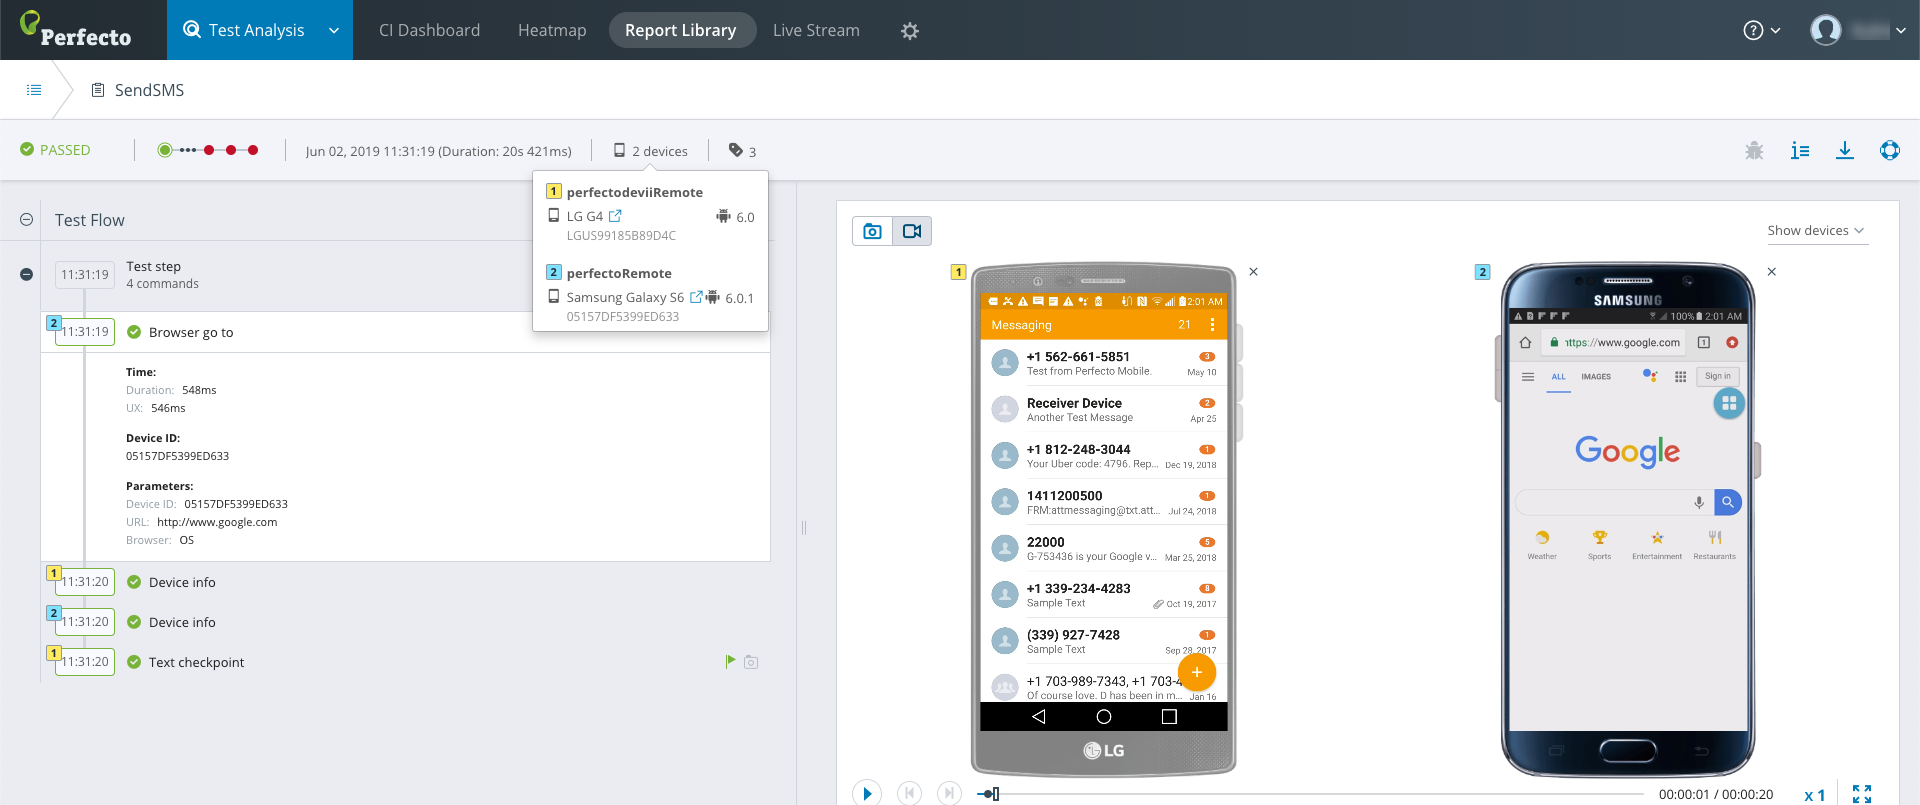Image resolution: width=1920 pixels, height=805 pixels.
Task: Open the report details list icon
Action: 1800,150
